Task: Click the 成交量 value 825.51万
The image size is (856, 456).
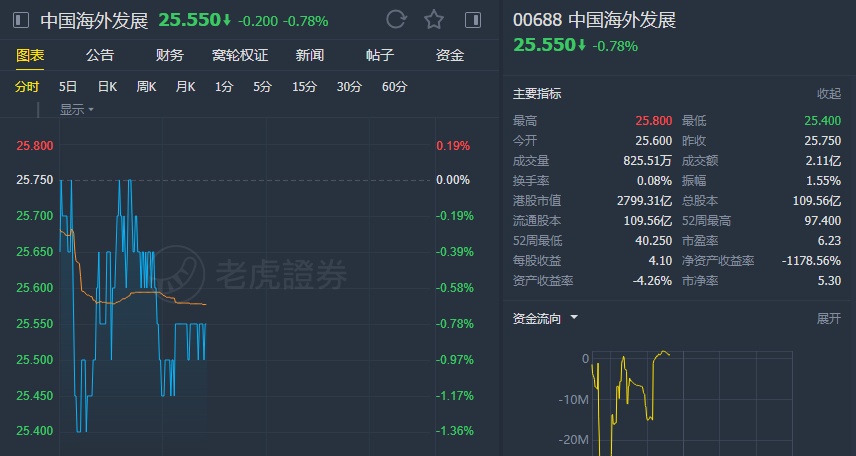Action: pos(648,161)
